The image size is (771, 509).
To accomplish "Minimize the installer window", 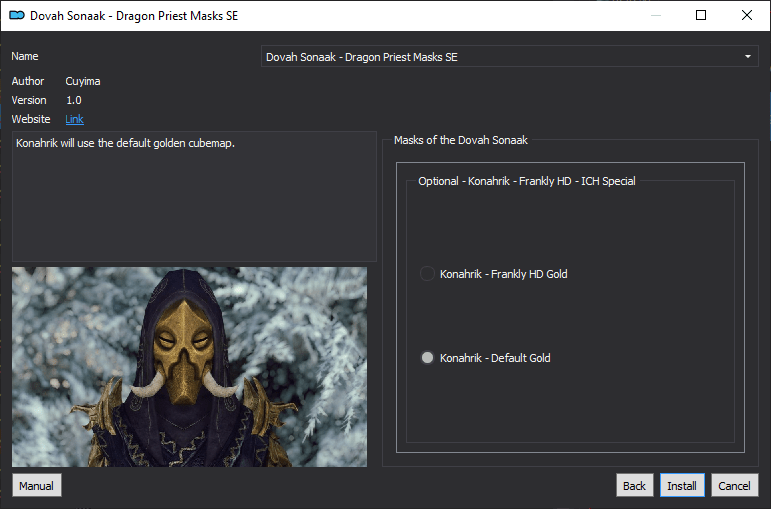I will click(655, 15).
